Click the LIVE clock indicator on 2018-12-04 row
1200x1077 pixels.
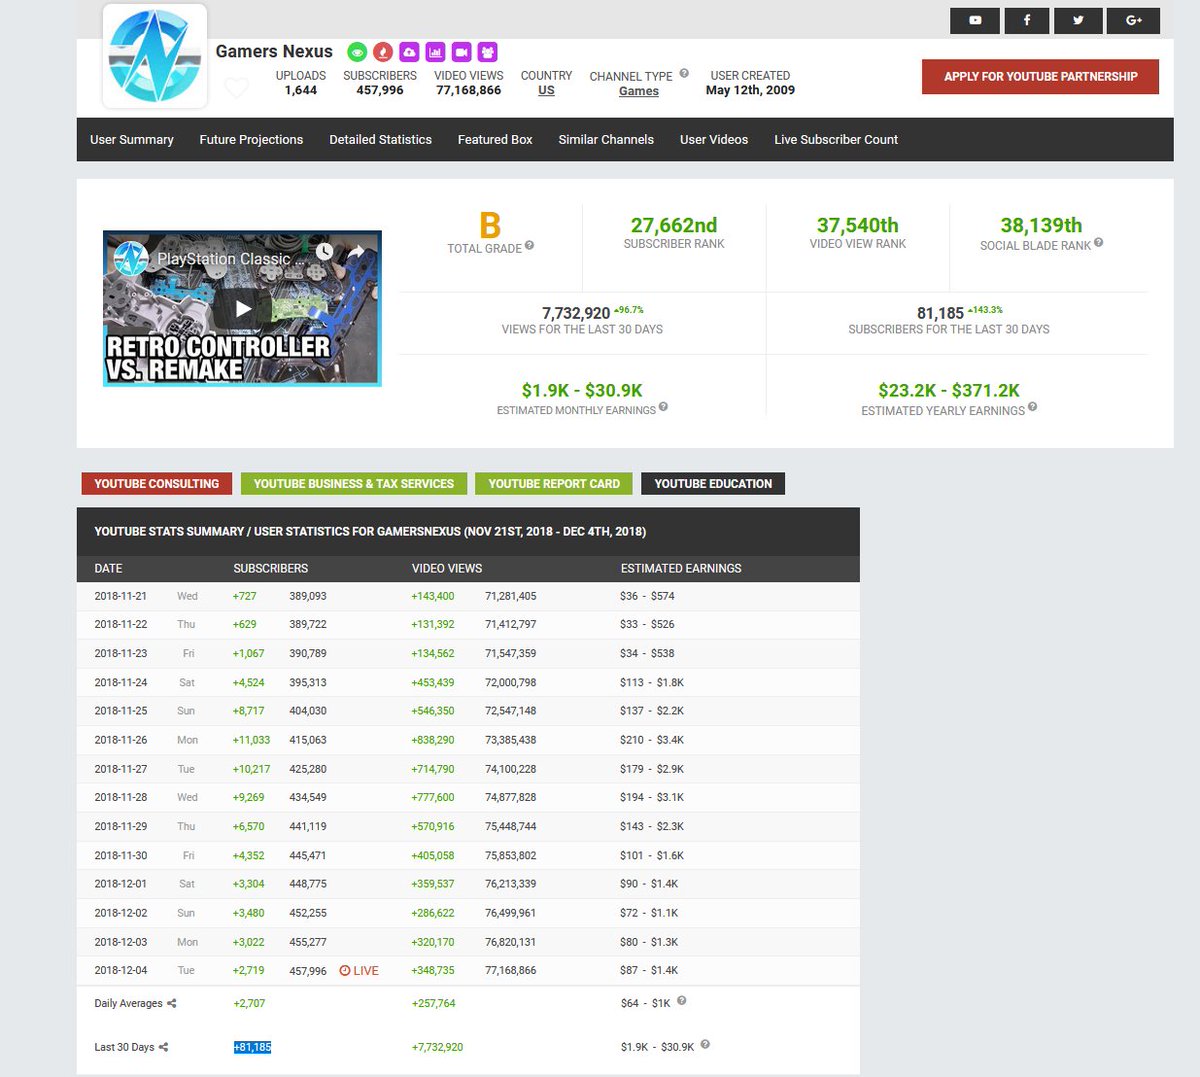tap(359, 971)
